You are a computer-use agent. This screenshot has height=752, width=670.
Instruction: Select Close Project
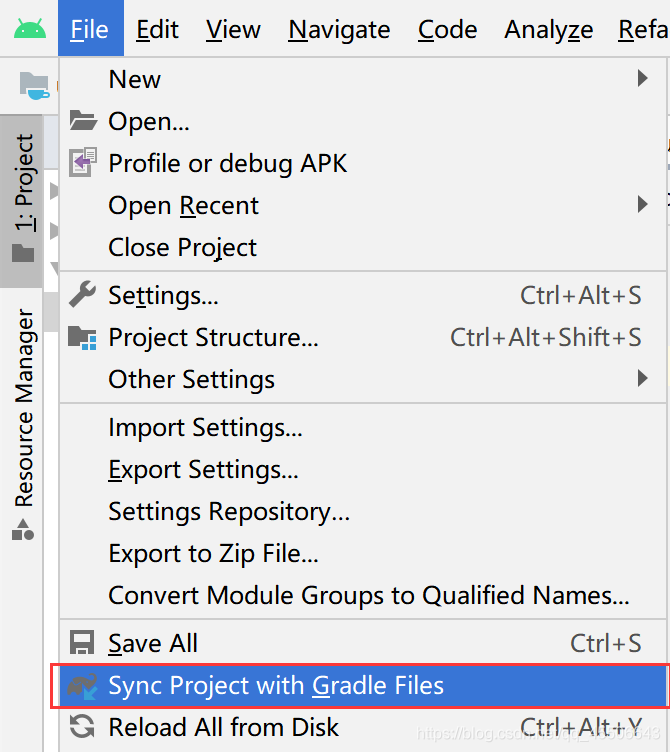tap(363, 247)
